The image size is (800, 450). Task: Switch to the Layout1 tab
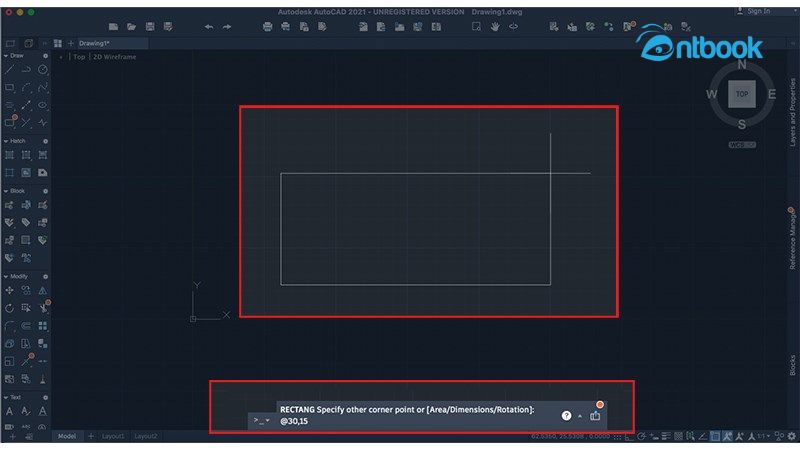pos(113,436)
